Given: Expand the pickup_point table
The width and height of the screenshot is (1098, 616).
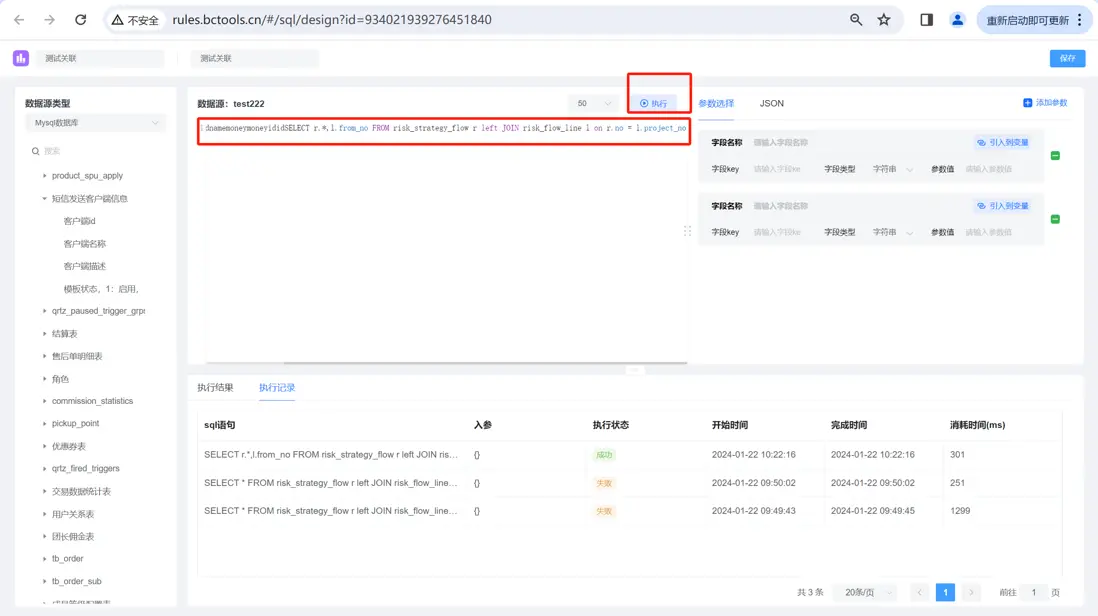Looking at the screenshot, I should click(x=45, y=424).
